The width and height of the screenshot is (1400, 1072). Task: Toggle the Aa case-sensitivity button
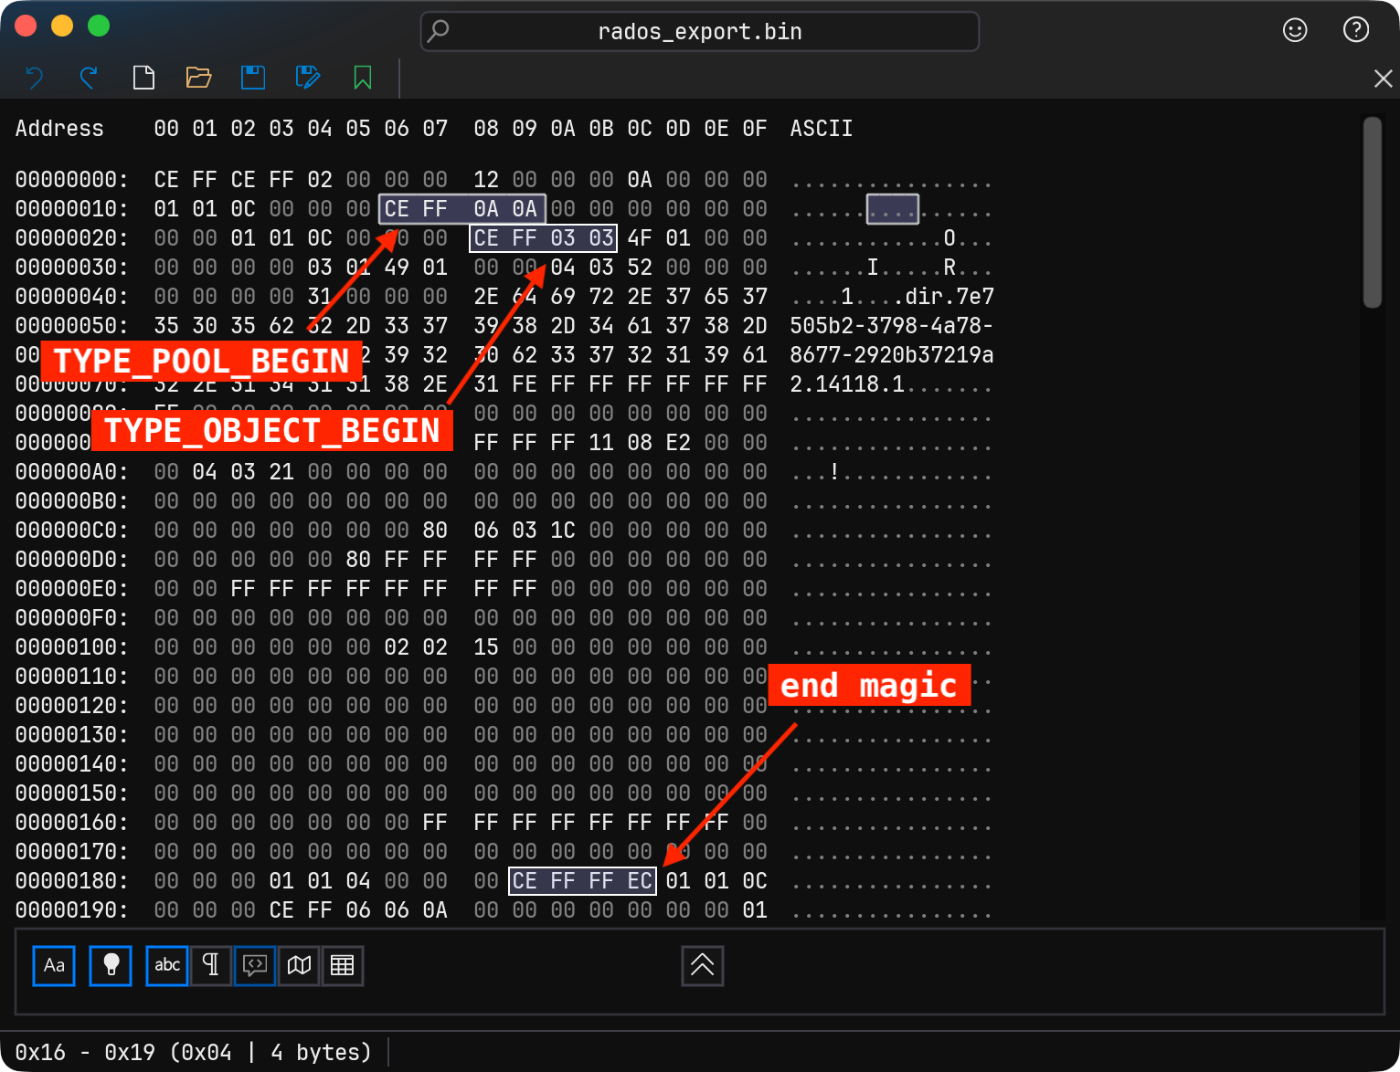(54, 966)
